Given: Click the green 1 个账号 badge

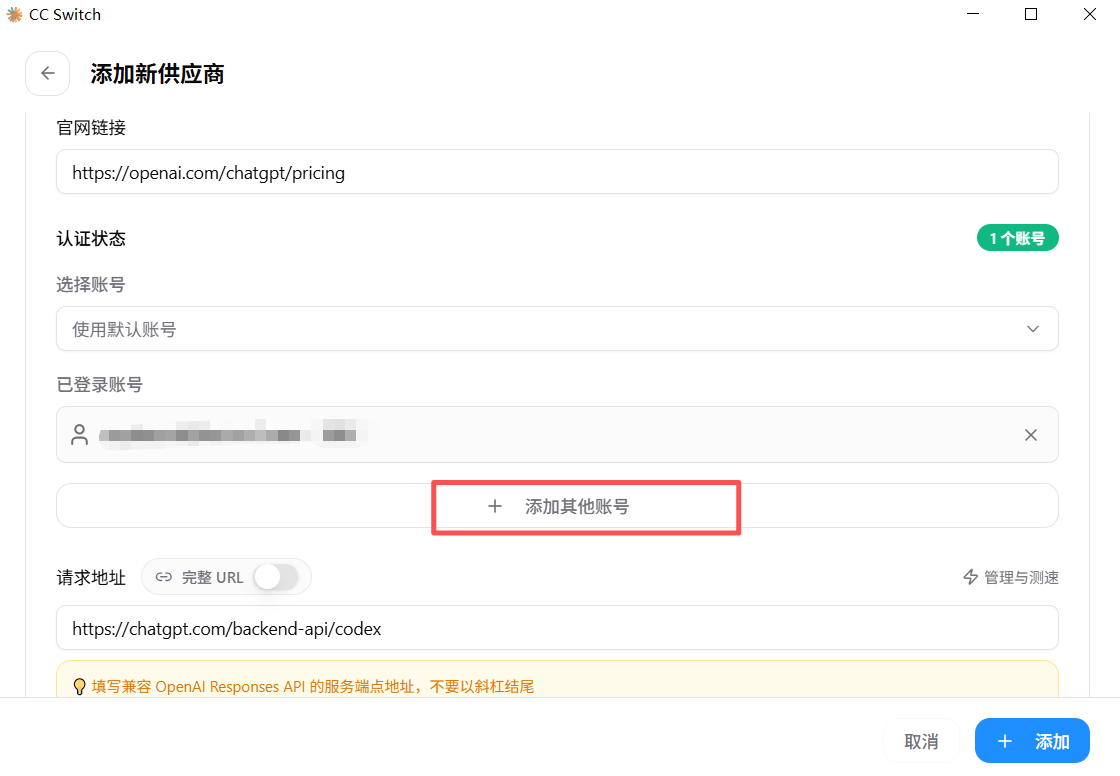Looking at the screenshot, I should pyautogui.click(x=1017, y=238).
